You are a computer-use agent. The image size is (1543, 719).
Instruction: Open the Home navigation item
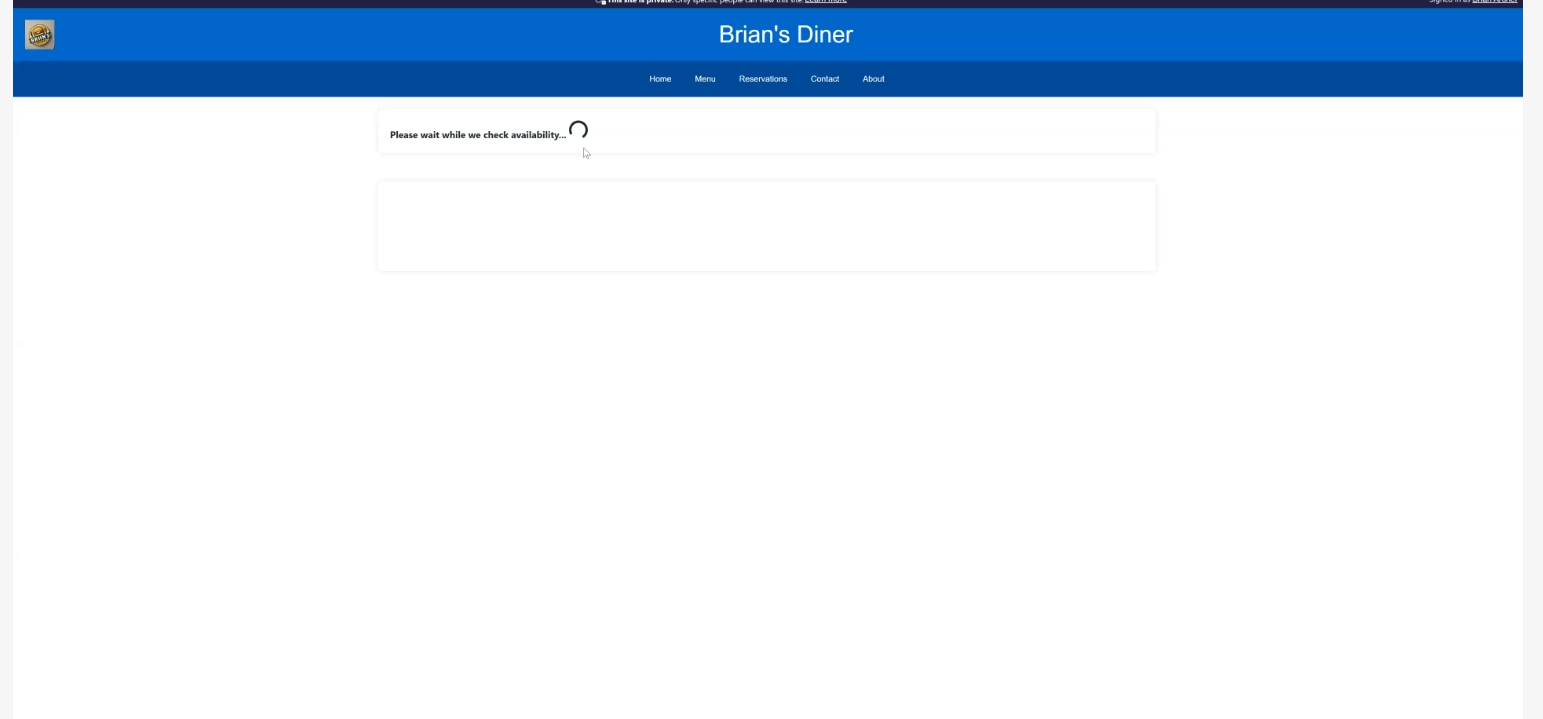pyautogui.click(x=660, y=79)
